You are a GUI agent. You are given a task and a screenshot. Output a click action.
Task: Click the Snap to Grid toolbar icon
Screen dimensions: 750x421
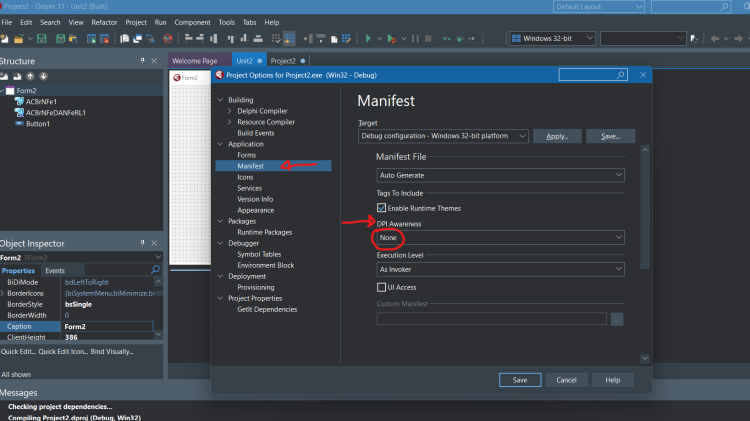289,39
